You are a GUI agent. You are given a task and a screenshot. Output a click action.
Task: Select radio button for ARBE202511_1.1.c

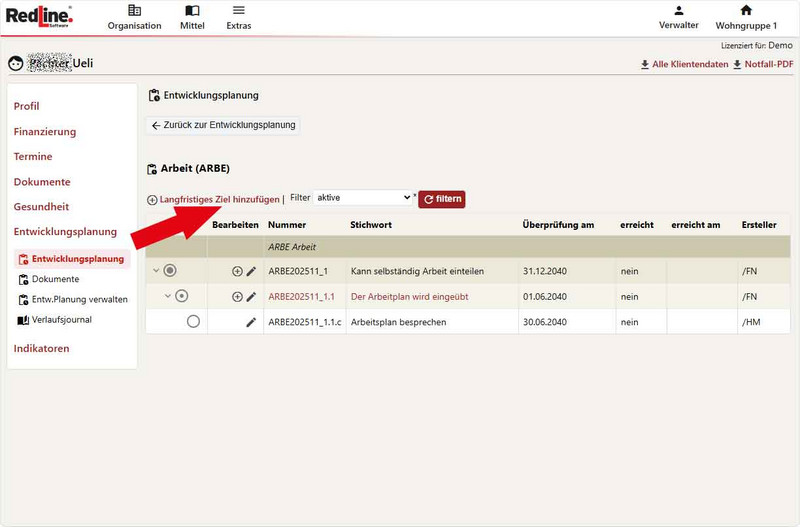[x=193, y=322]
